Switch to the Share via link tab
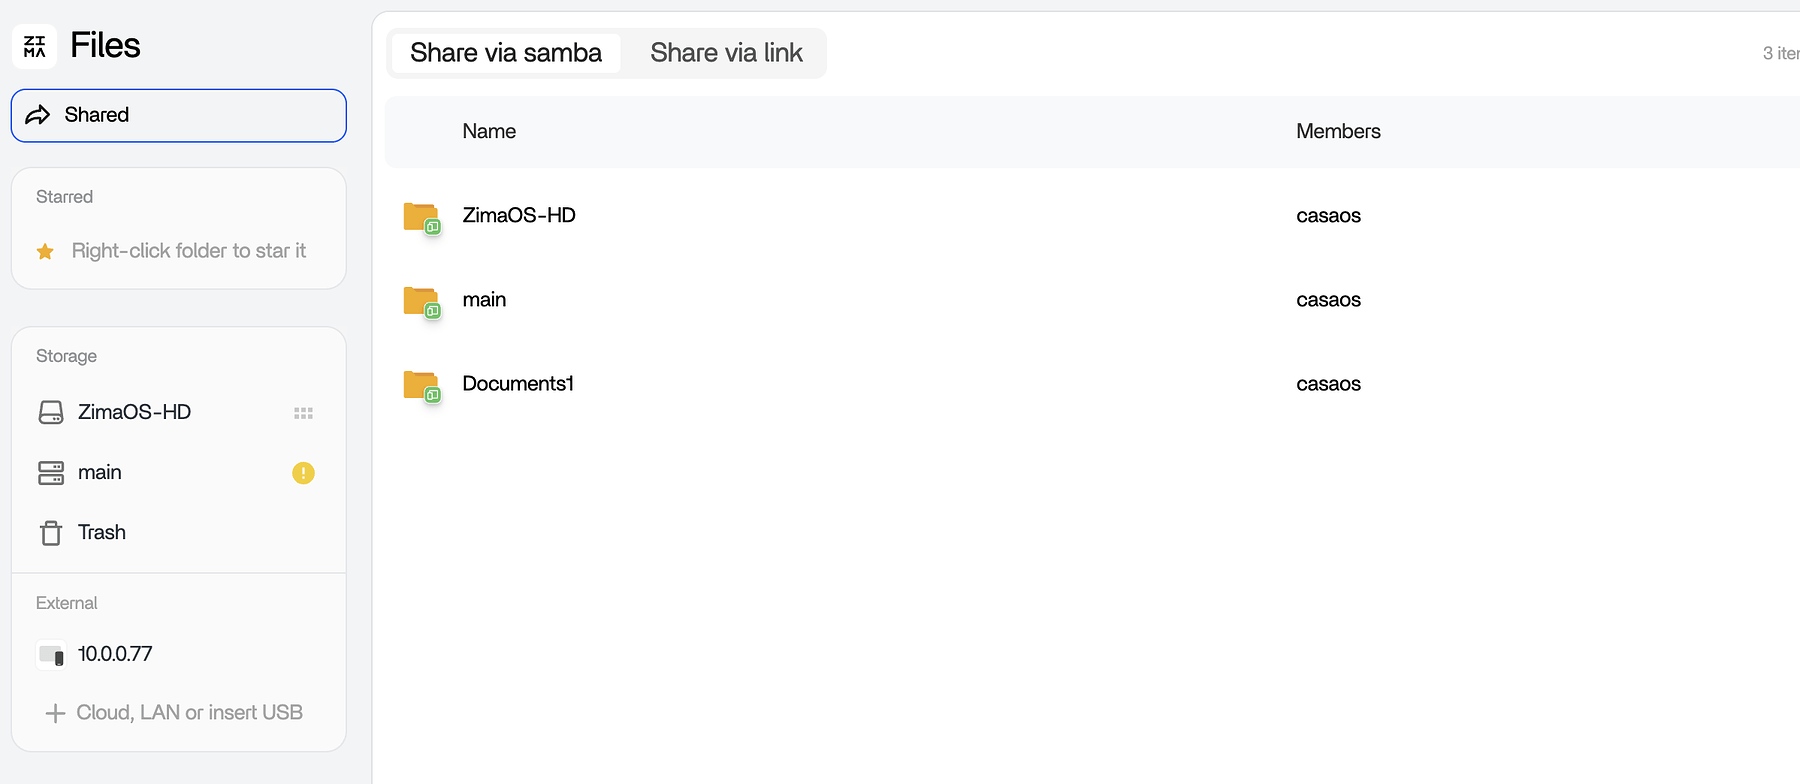The height and width of the screenshot is (784, 1800). 726,53
